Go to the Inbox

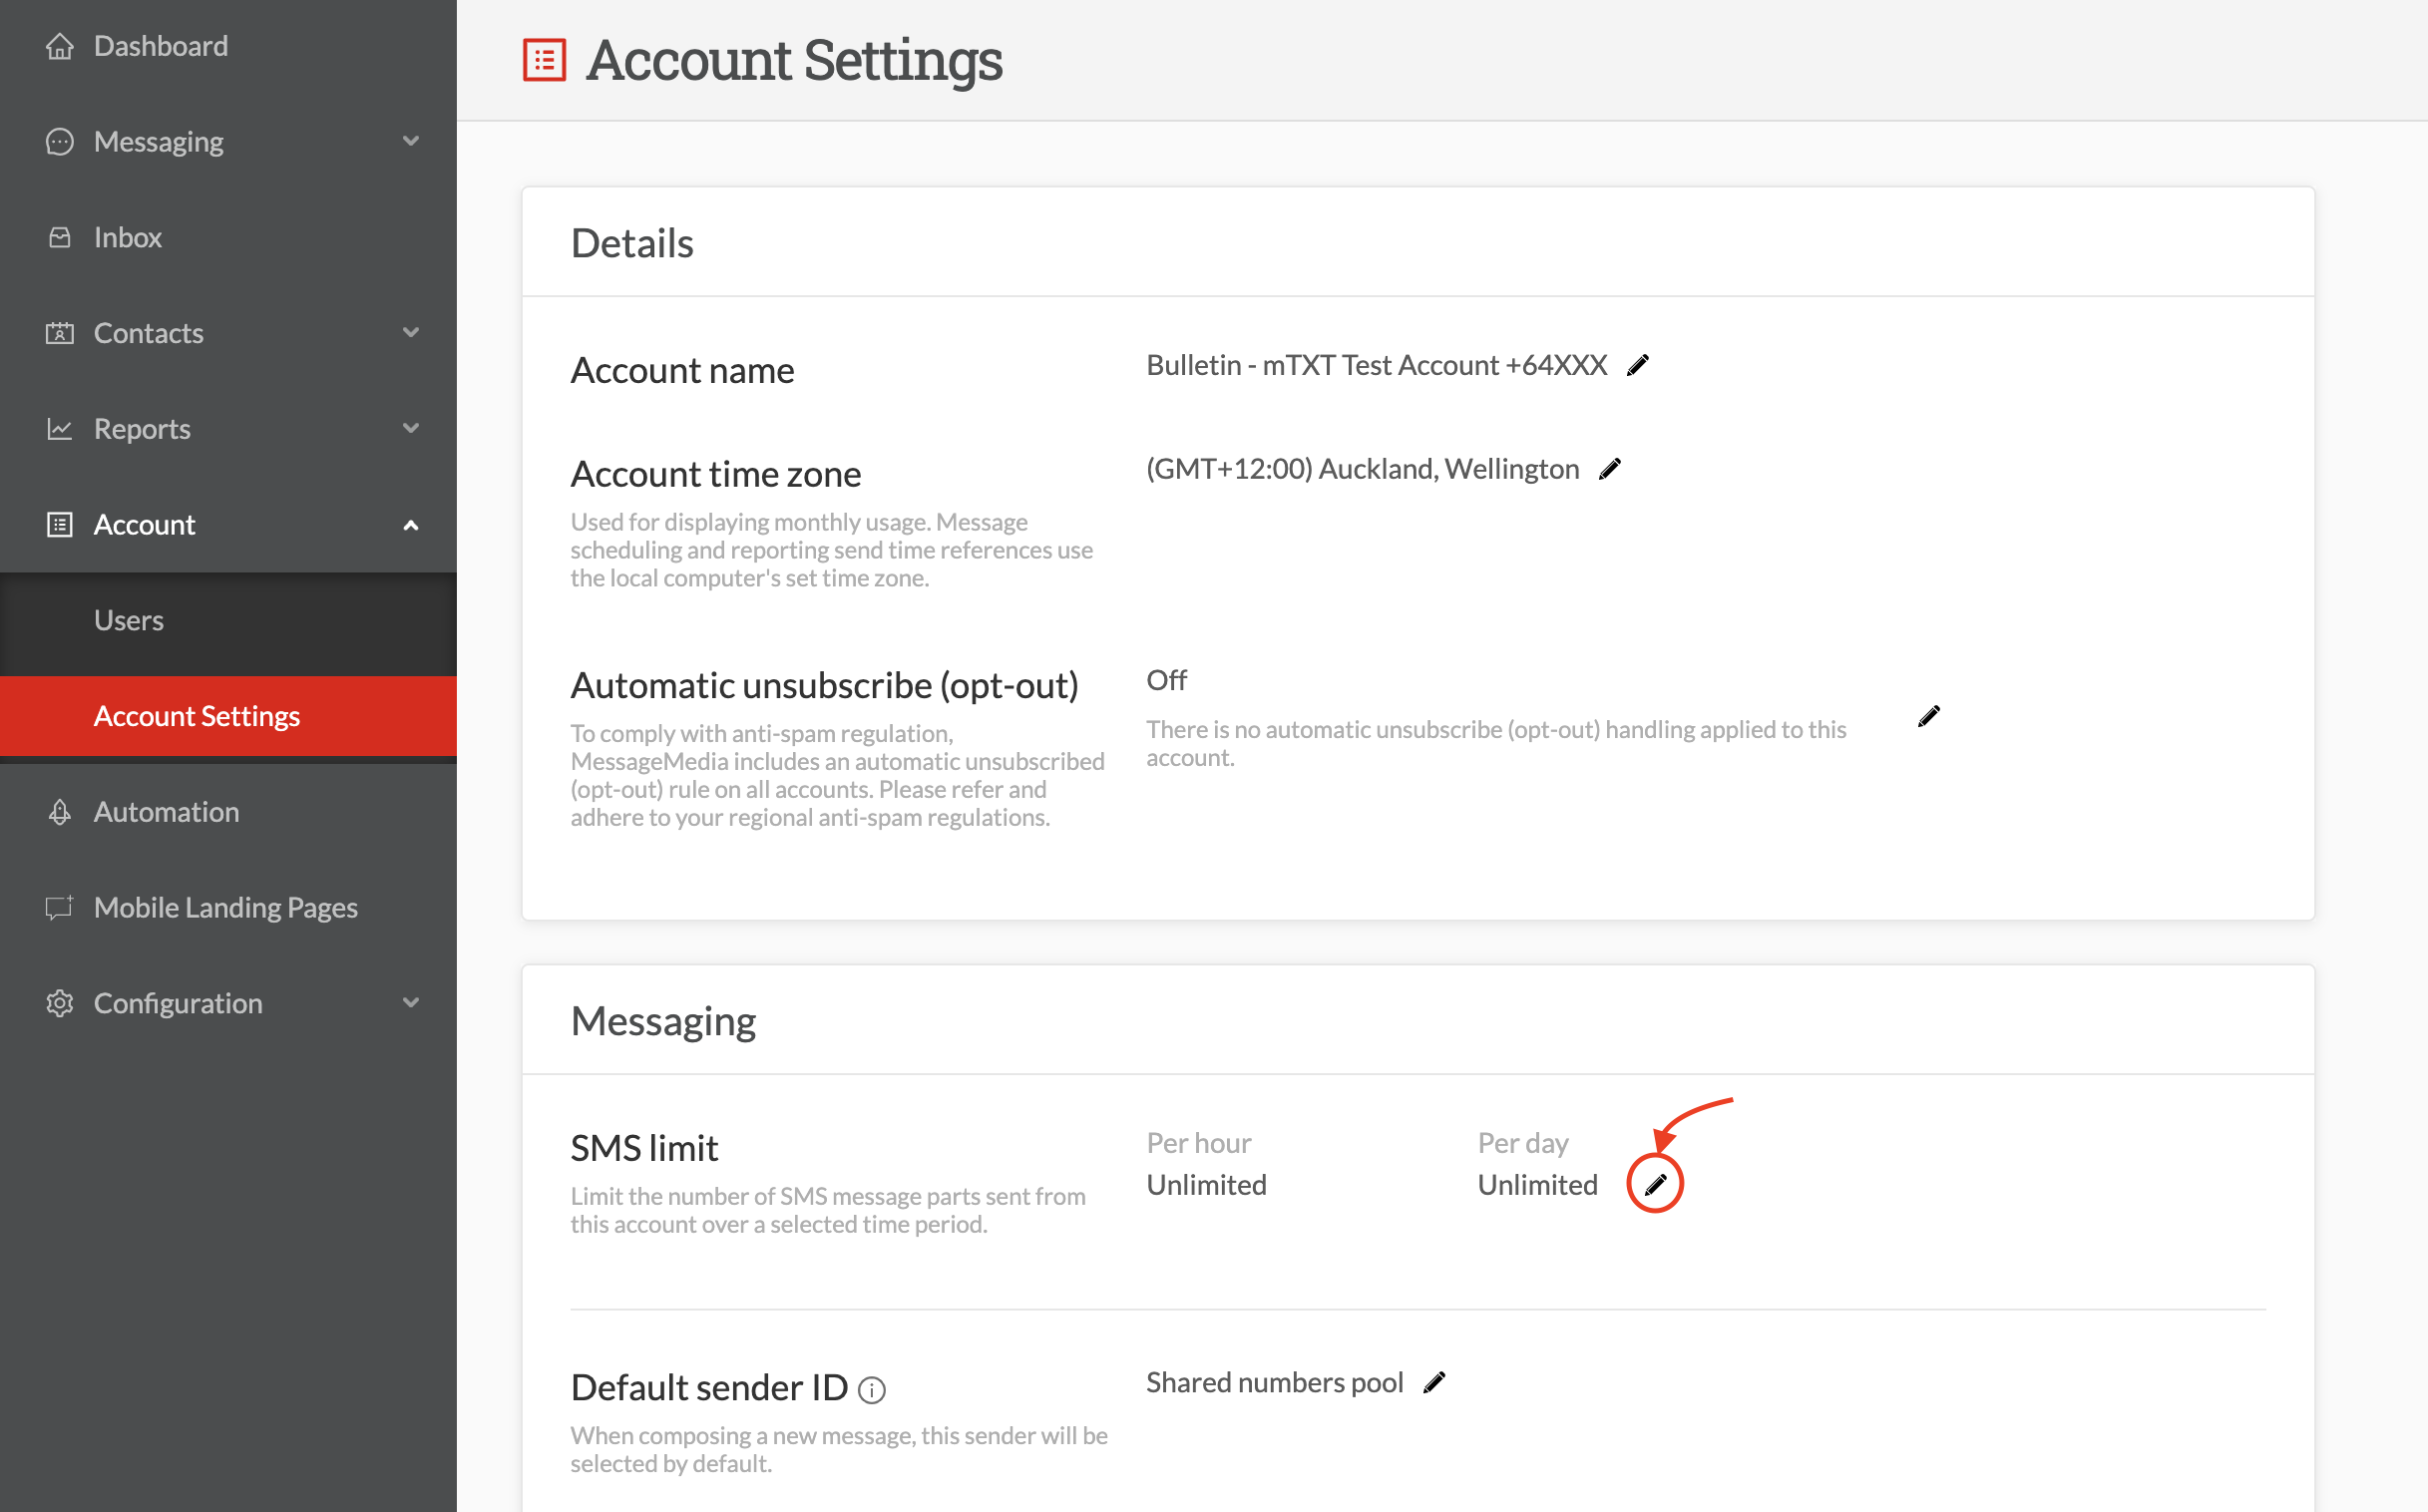click(x=127, y=237)
